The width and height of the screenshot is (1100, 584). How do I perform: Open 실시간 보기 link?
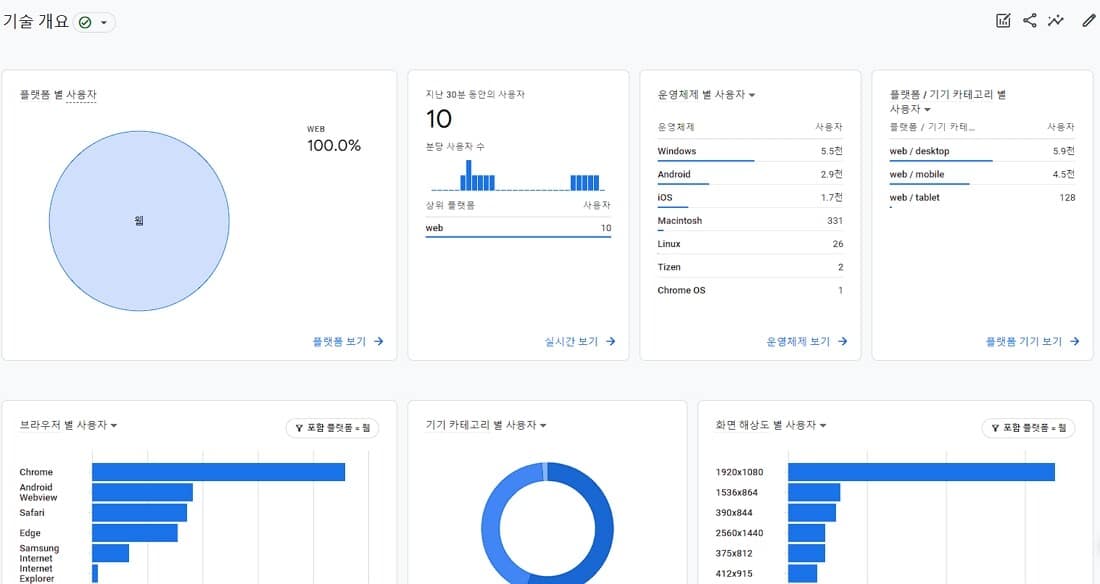pos(580,341)
